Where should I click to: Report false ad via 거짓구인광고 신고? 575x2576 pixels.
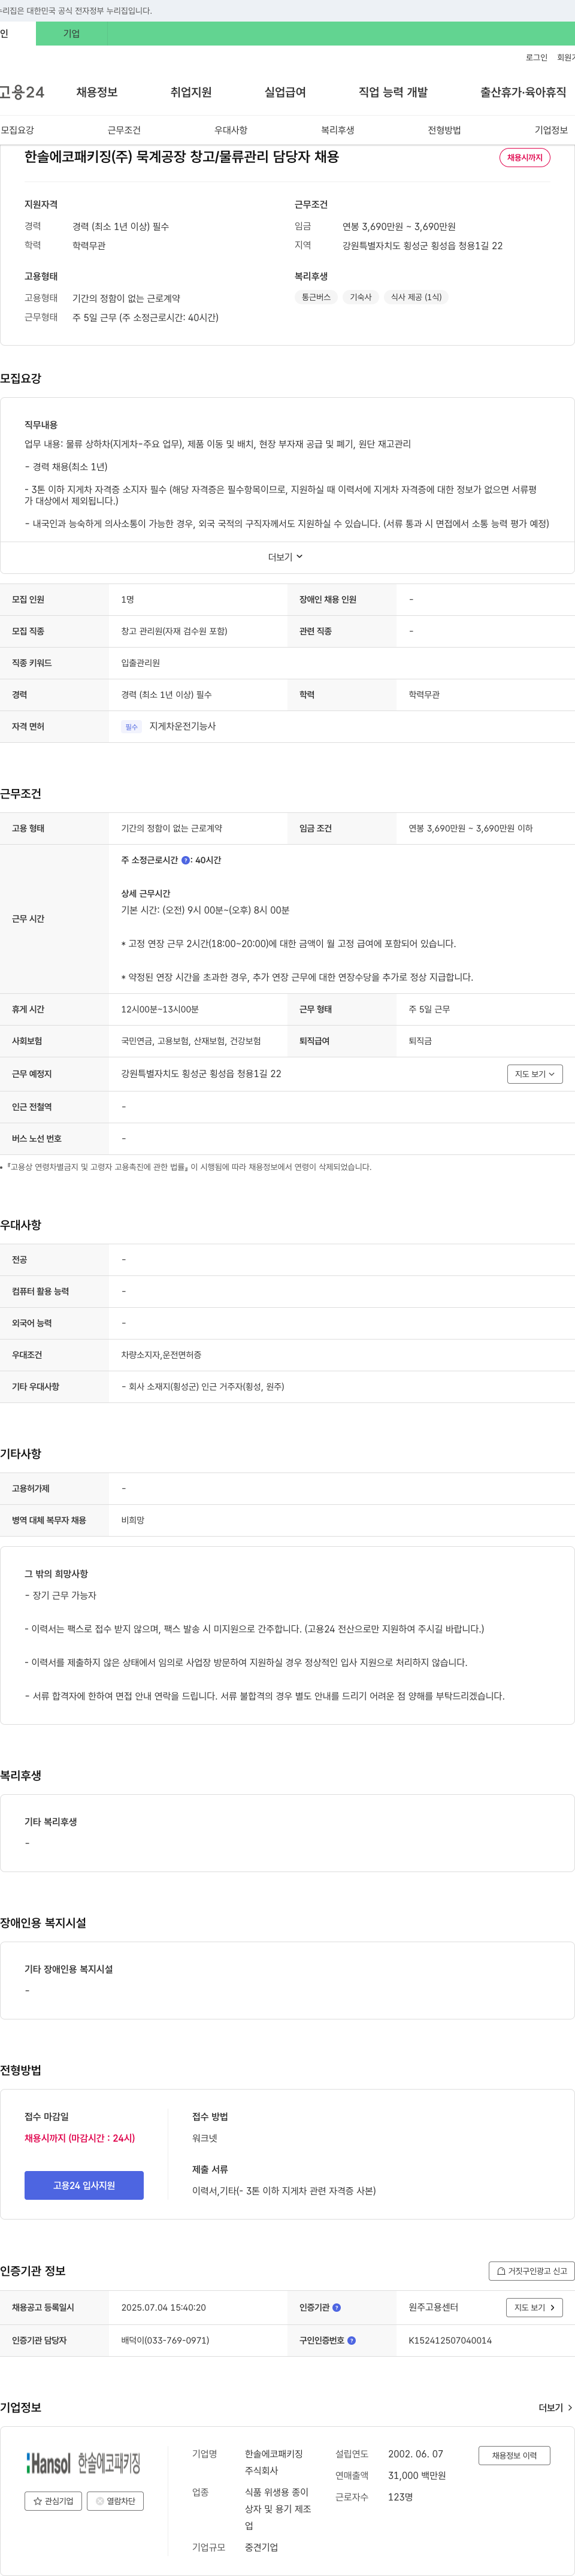coord(531,2271)
